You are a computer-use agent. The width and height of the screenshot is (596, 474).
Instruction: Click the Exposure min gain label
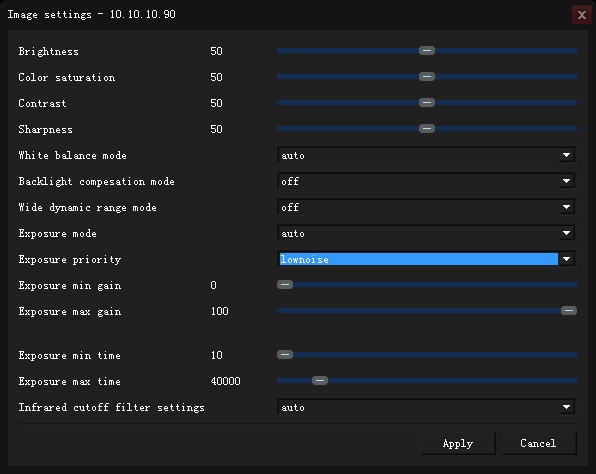pyautogui.click(x=70, y=285)
